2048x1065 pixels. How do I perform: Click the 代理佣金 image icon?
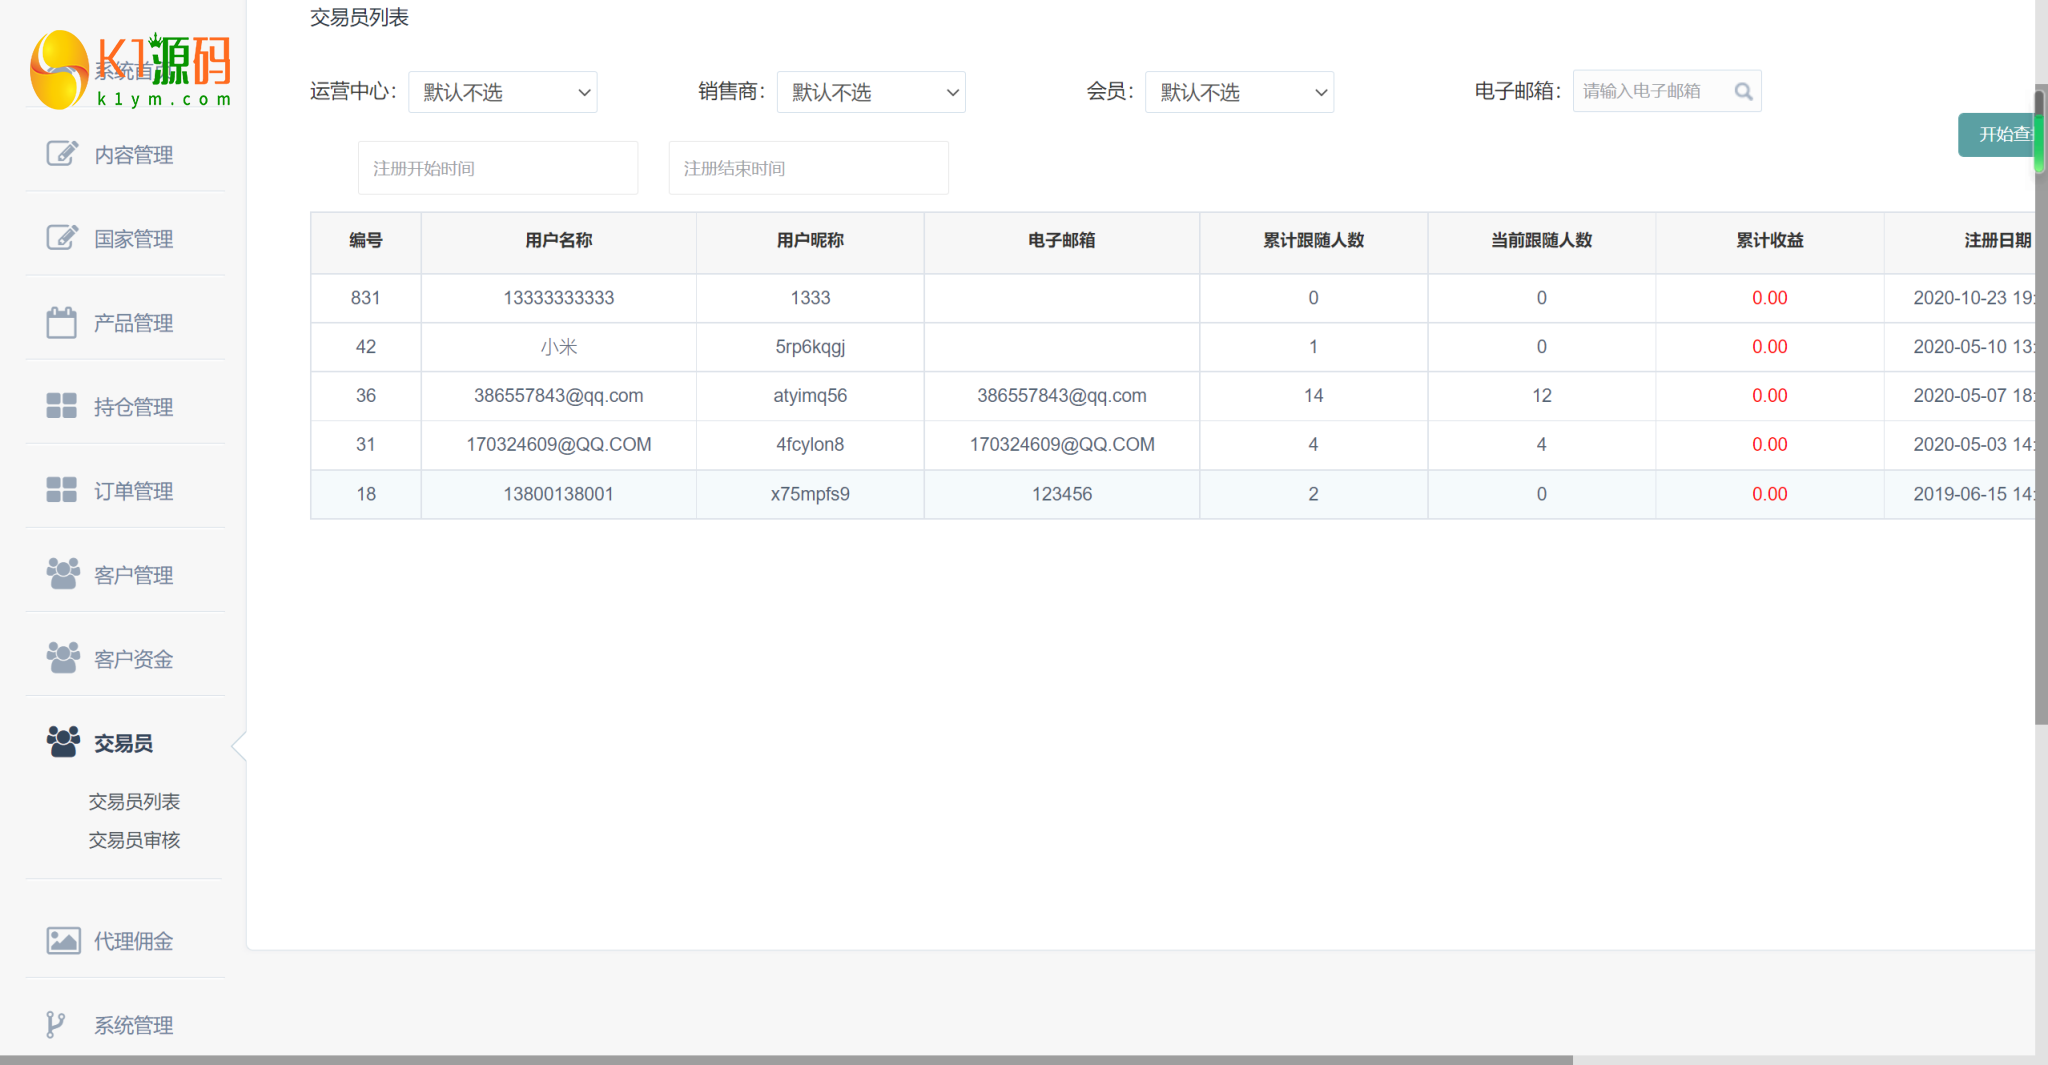pos(63,941)
